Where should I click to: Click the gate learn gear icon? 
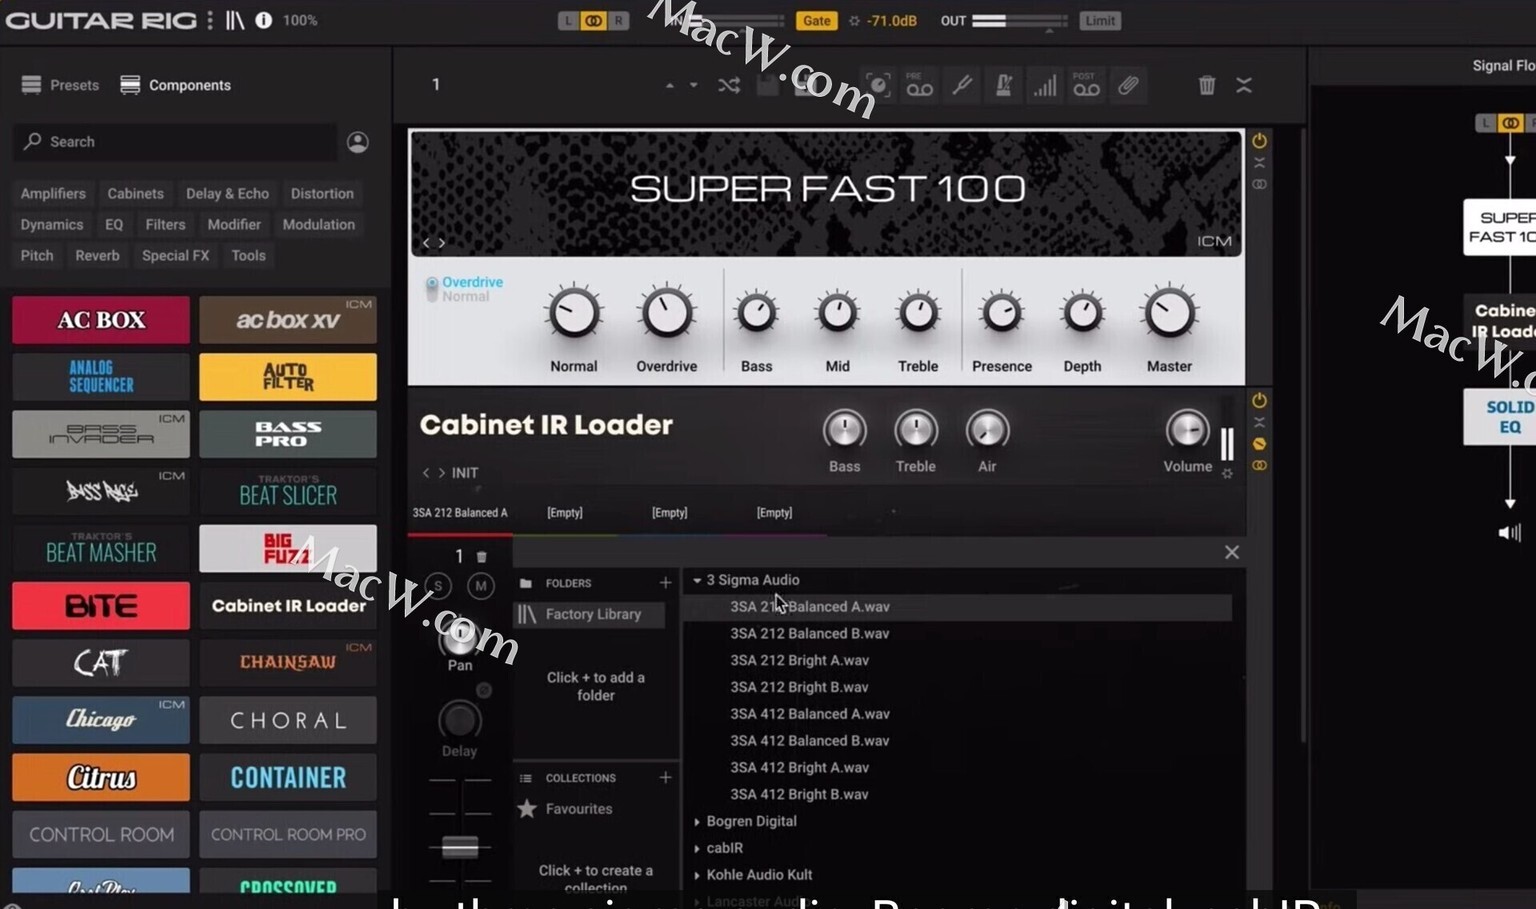854,20
